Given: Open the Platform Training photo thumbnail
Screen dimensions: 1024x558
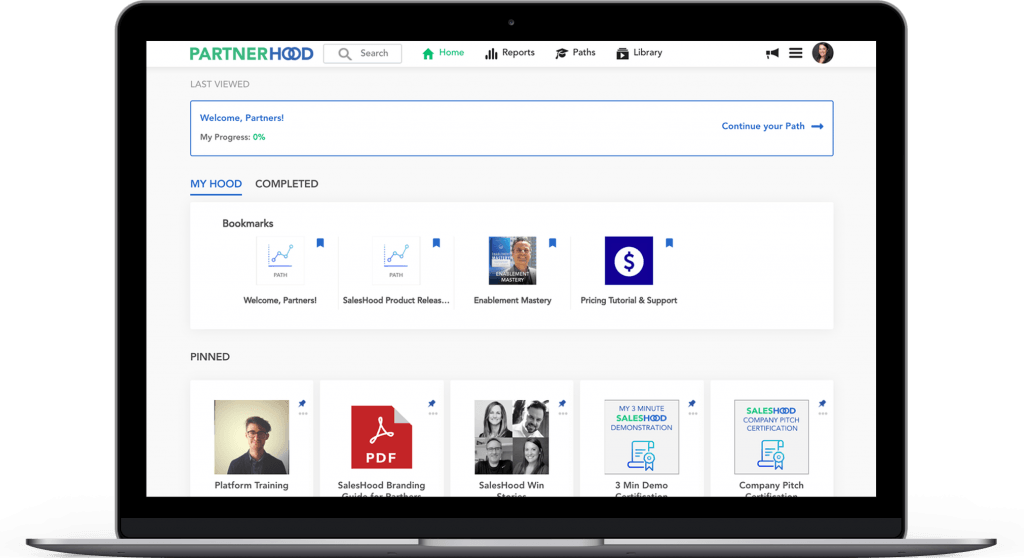Looking at the screenshot, I should [x=251, y=437].
